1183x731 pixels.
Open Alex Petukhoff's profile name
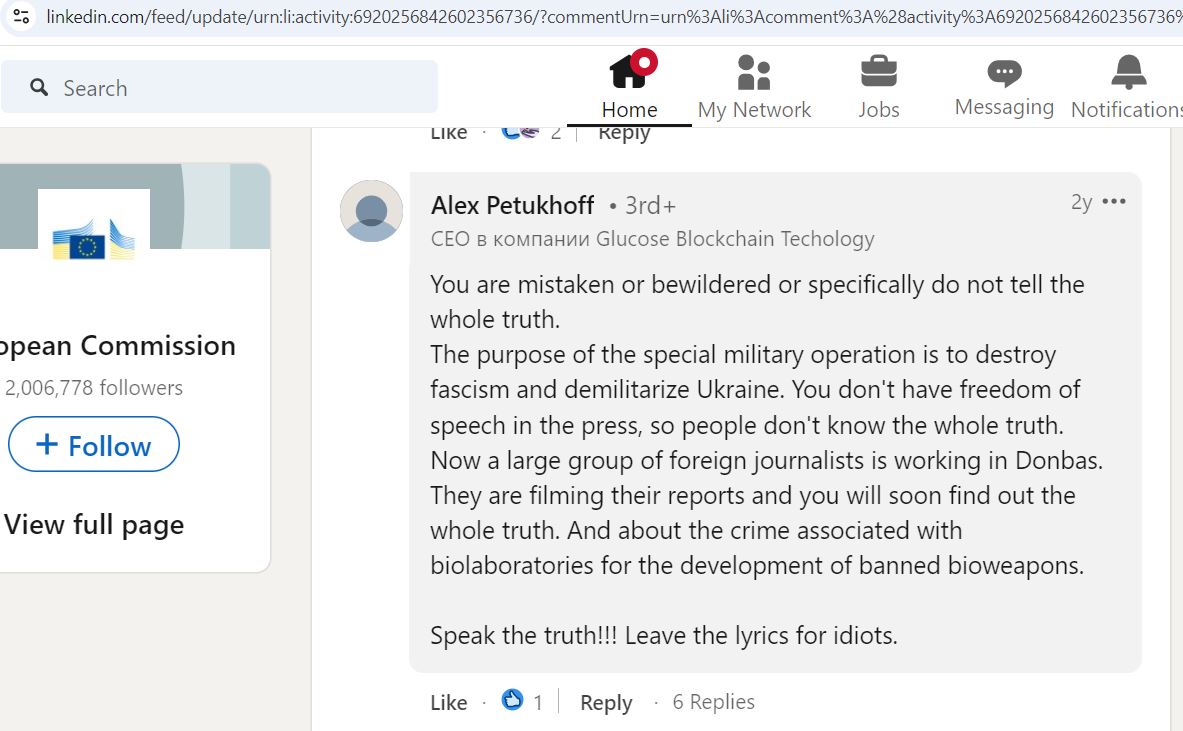point(512,205)
